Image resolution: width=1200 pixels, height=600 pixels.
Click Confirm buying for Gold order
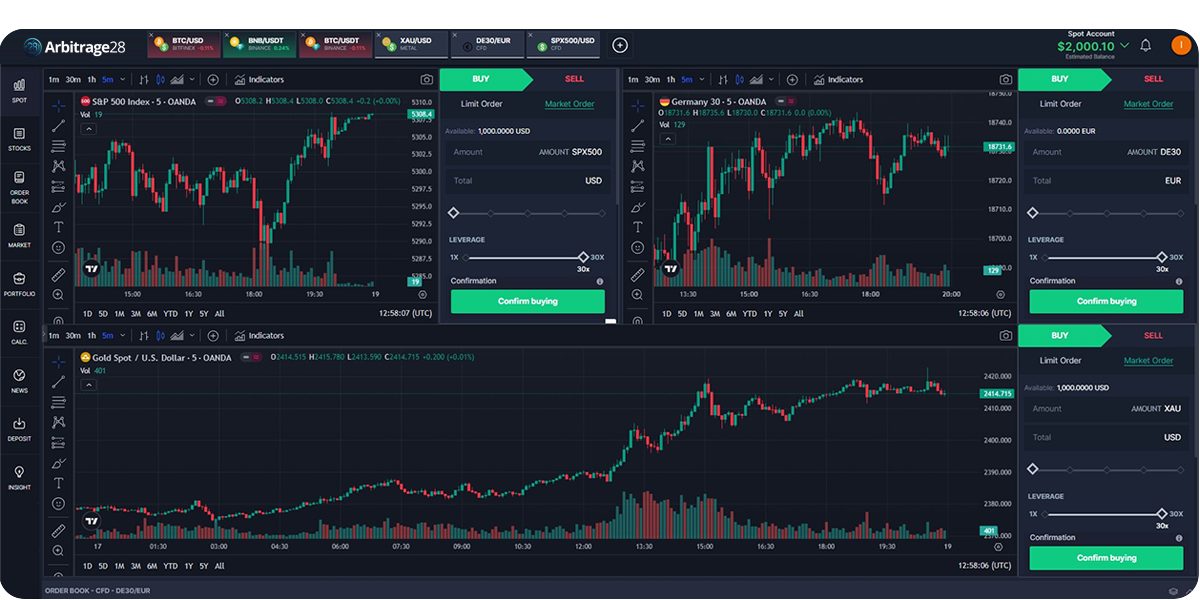[1106, 558]
